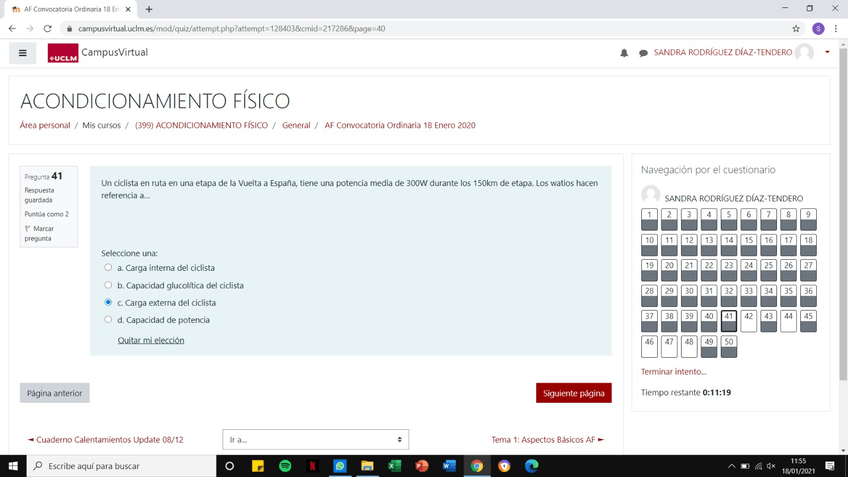Click the UCLM logo

click(63, 53)
